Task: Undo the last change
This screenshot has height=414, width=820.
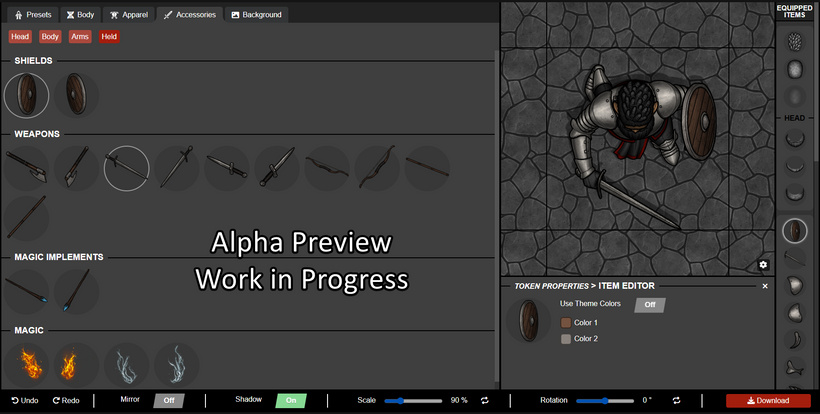Action: 25,400
